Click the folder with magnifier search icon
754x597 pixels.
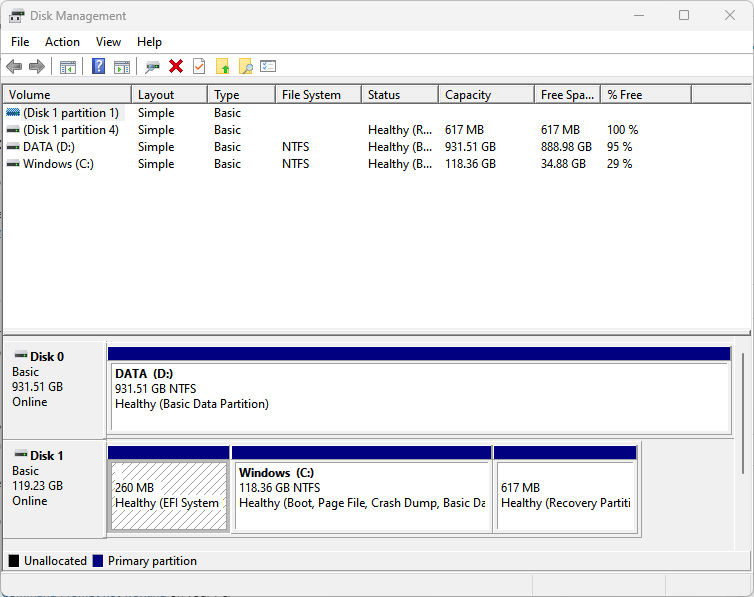tap(245, 67)
